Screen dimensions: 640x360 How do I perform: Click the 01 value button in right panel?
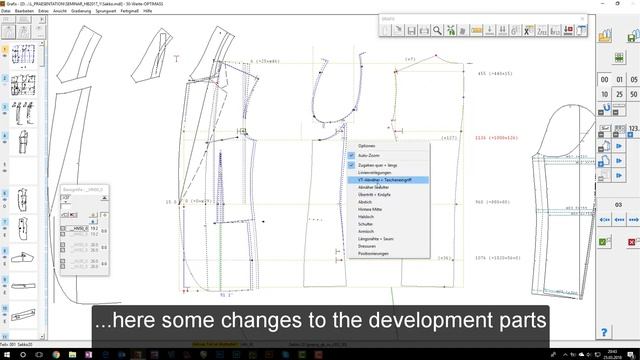click(x=619, y=80)
